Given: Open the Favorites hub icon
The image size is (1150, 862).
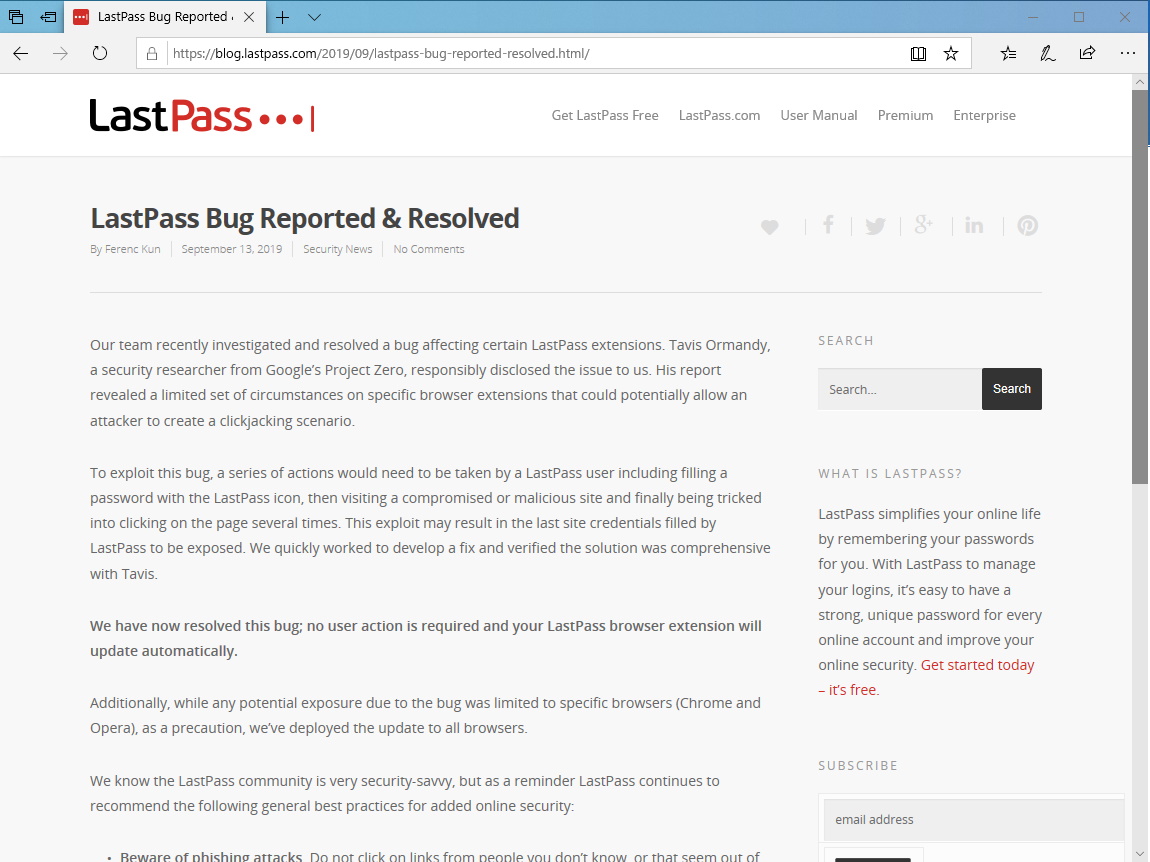Looking at the screenshot, I should tap(1008, 53).
